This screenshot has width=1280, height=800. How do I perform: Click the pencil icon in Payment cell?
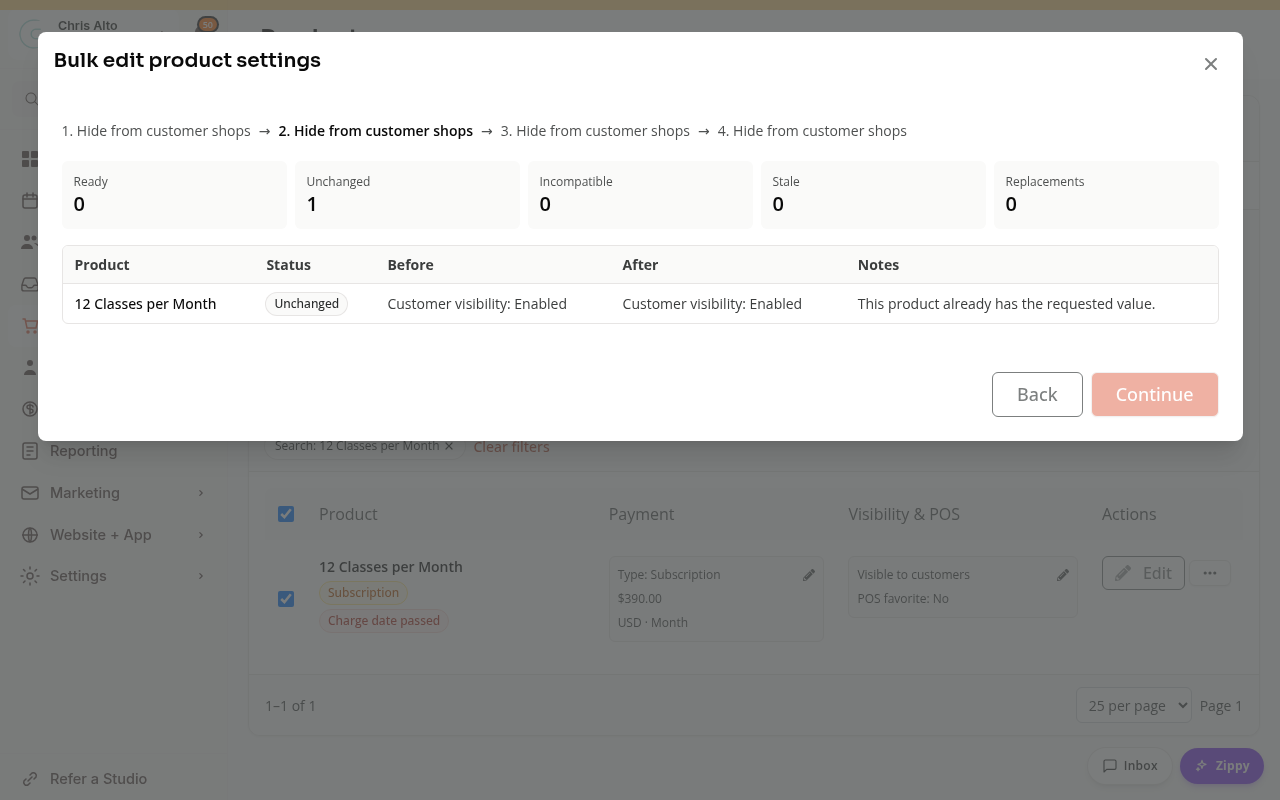(x=809, y=575)
